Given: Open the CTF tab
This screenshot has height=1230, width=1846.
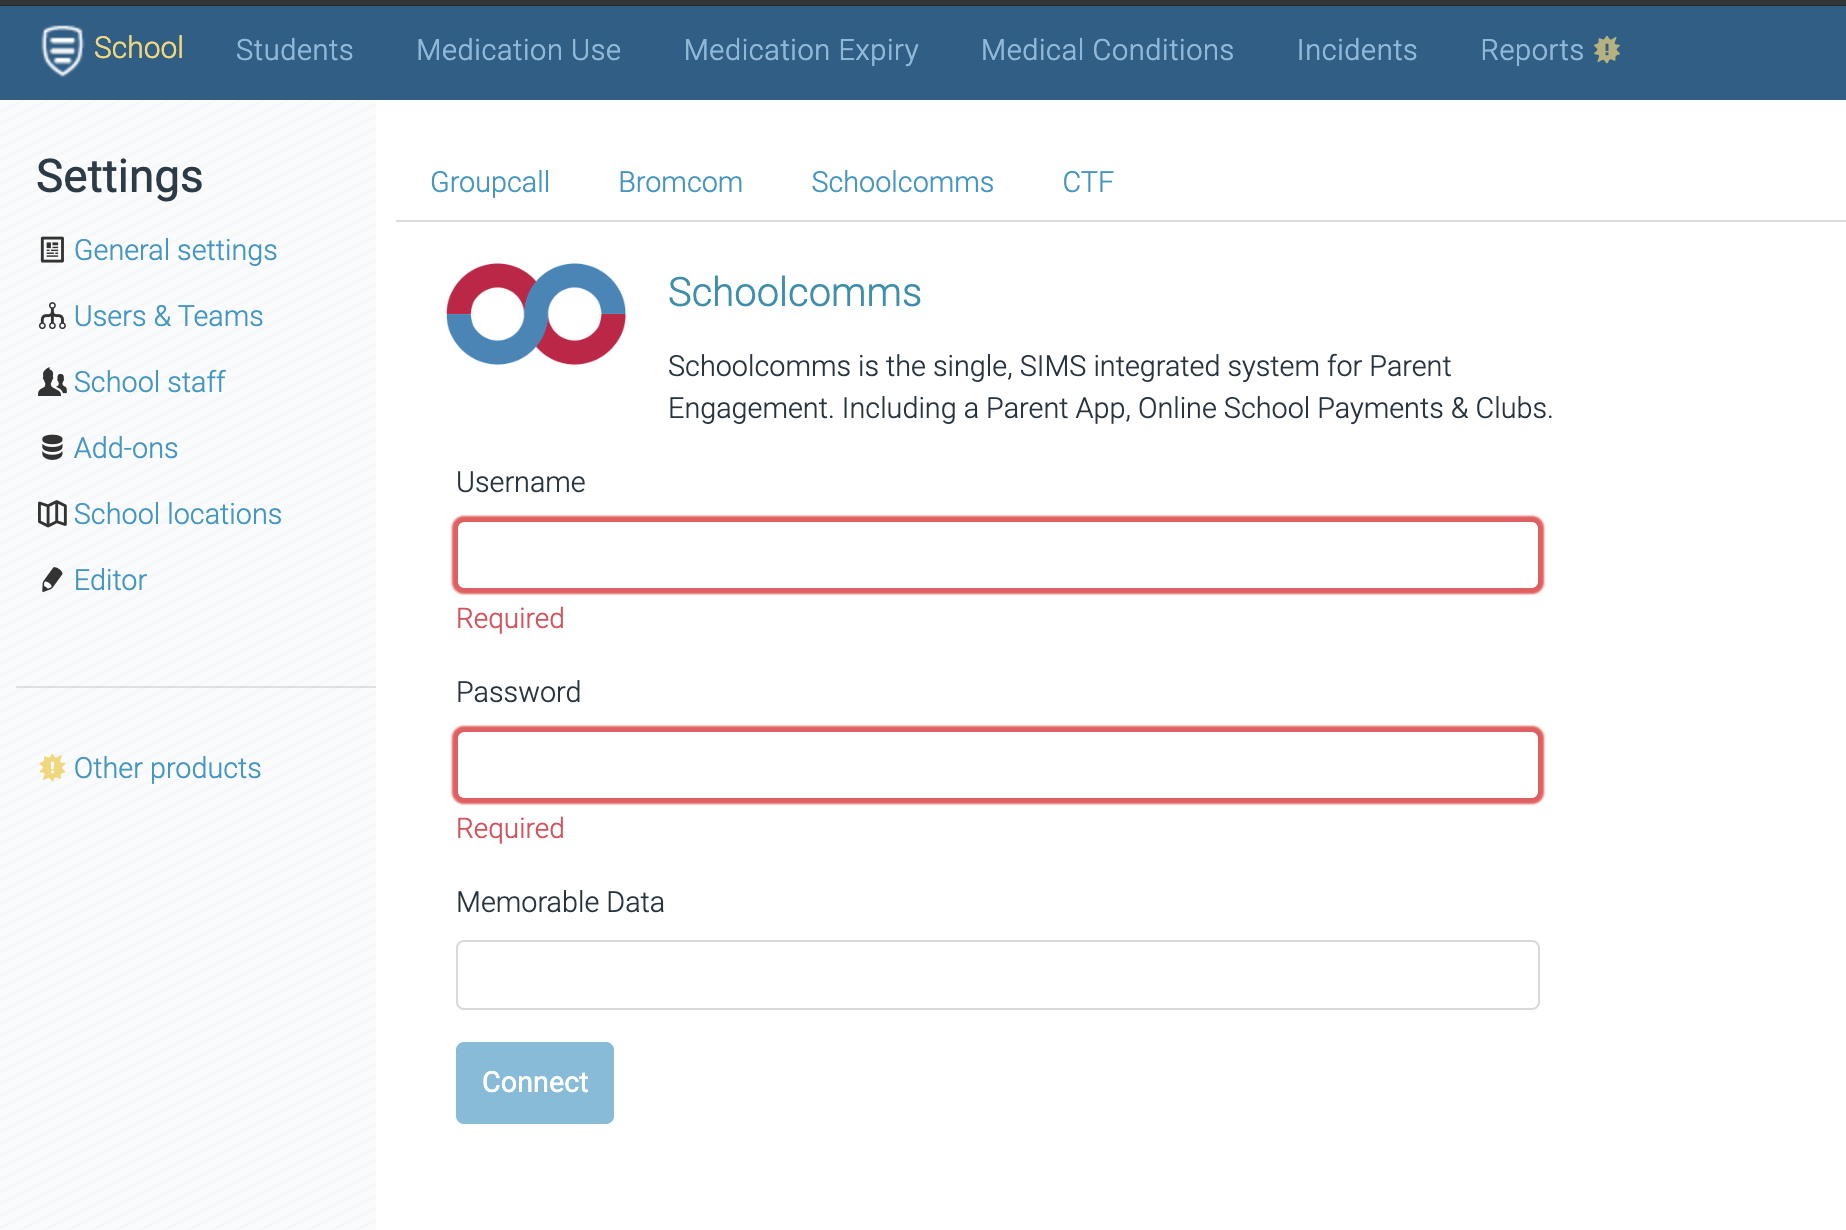Looking at the screenshot, I should tap(1087, 182).
